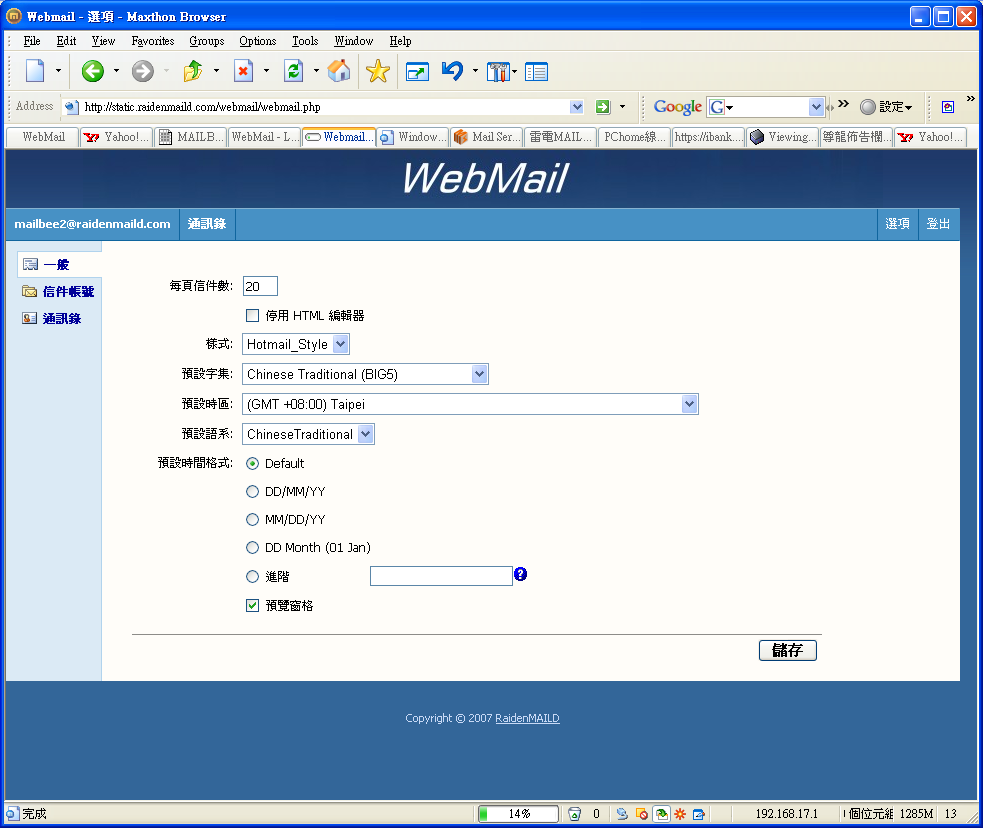Switch to the PChome browser tab
This screenshot has height=828, width=983.
click(x=635, y=137)
